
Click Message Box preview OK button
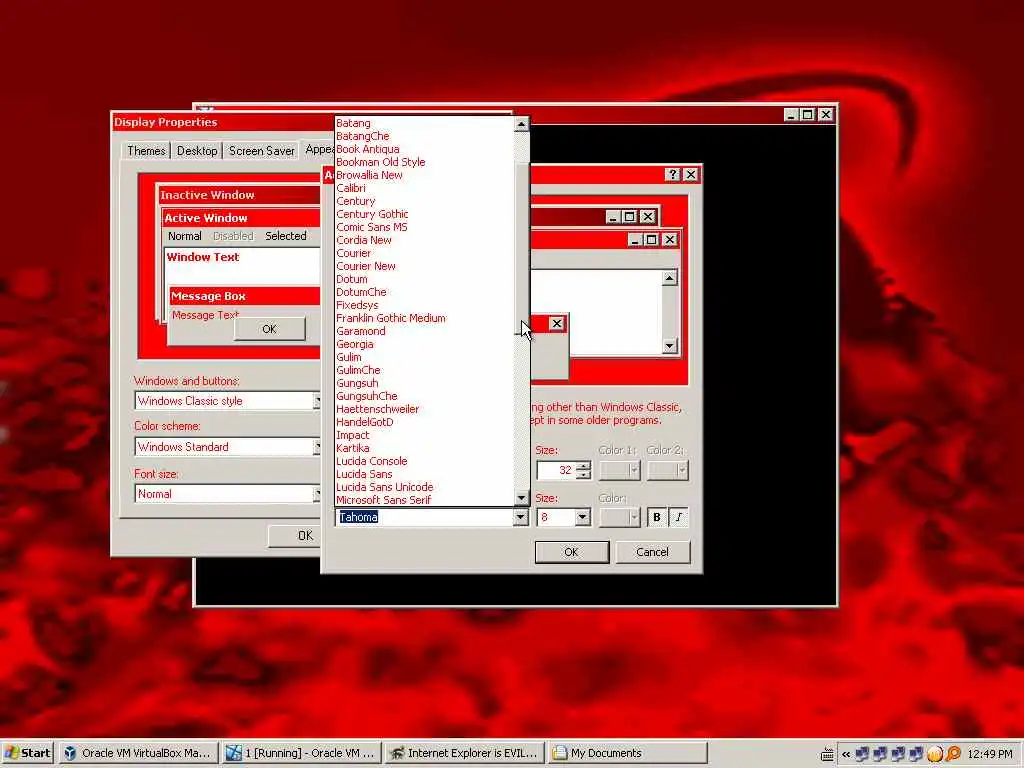[x=269, y=329]
